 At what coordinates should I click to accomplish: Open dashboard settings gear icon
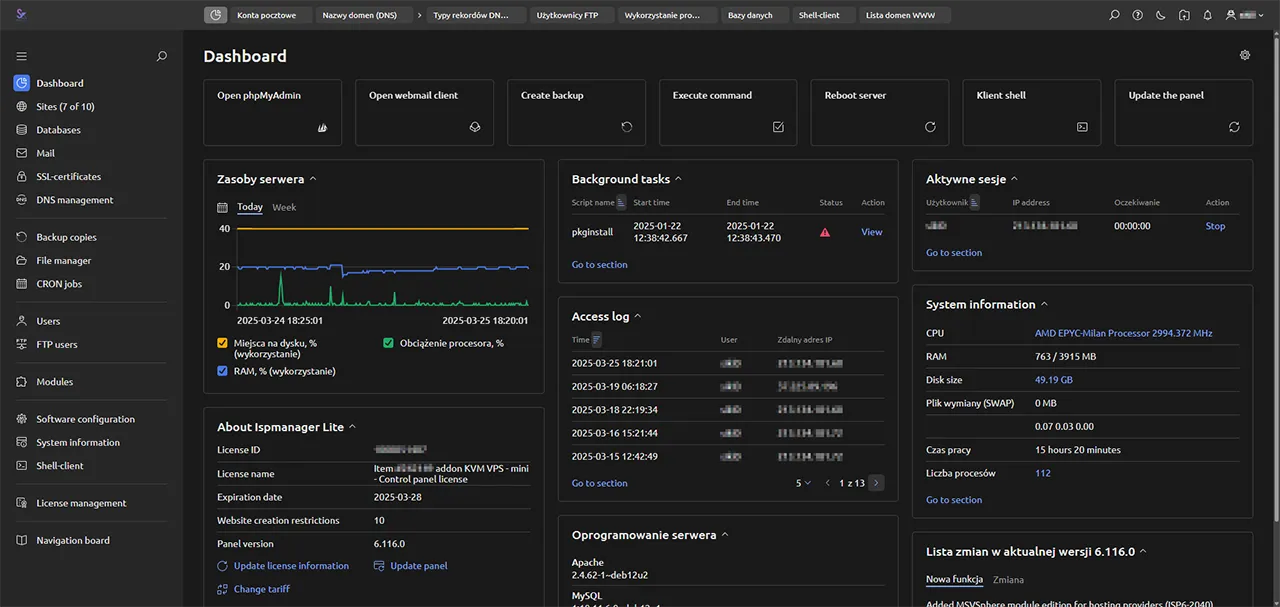[1245, 56]
